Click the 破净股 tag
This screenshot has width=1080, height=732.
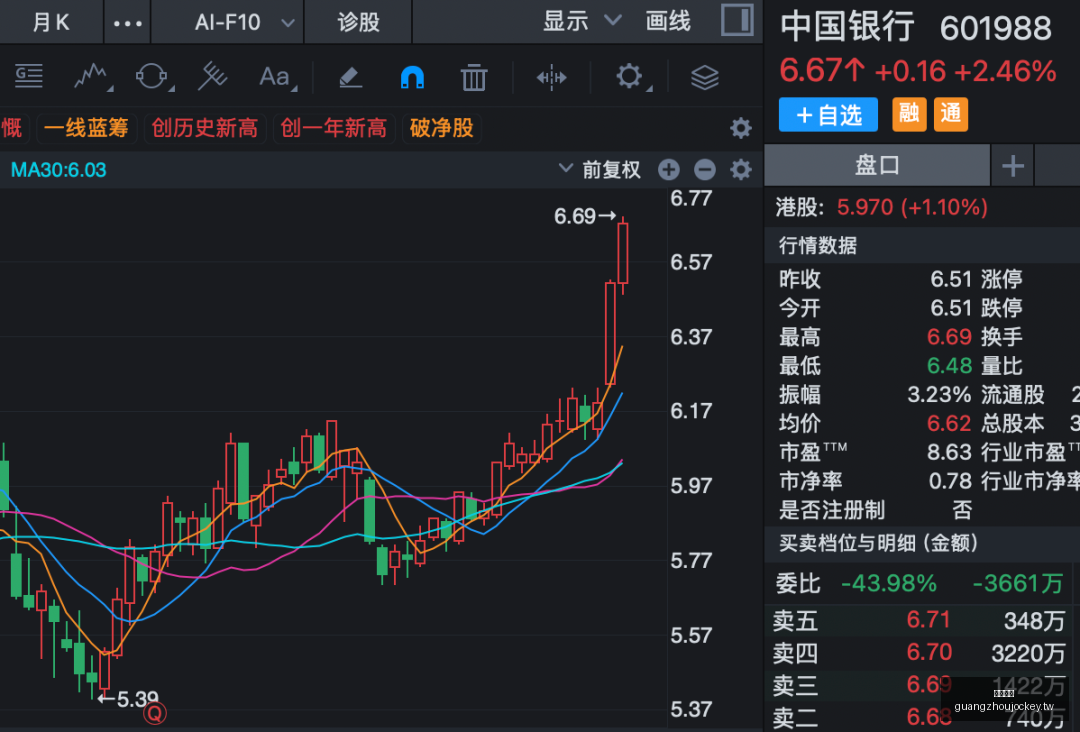pos(442,128)
